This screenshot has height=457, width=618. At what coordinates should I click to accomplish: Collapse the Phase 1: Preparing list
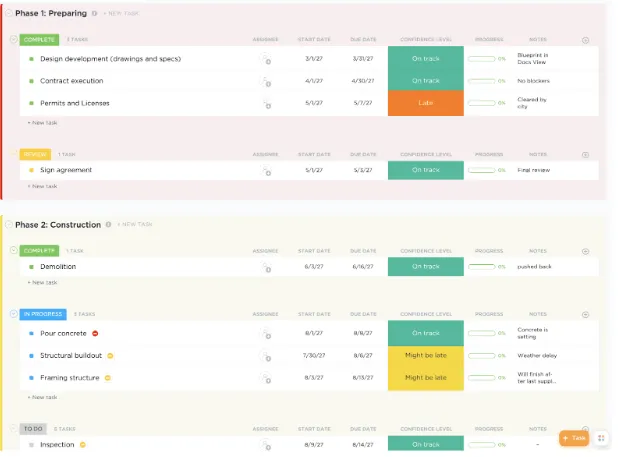9,13
